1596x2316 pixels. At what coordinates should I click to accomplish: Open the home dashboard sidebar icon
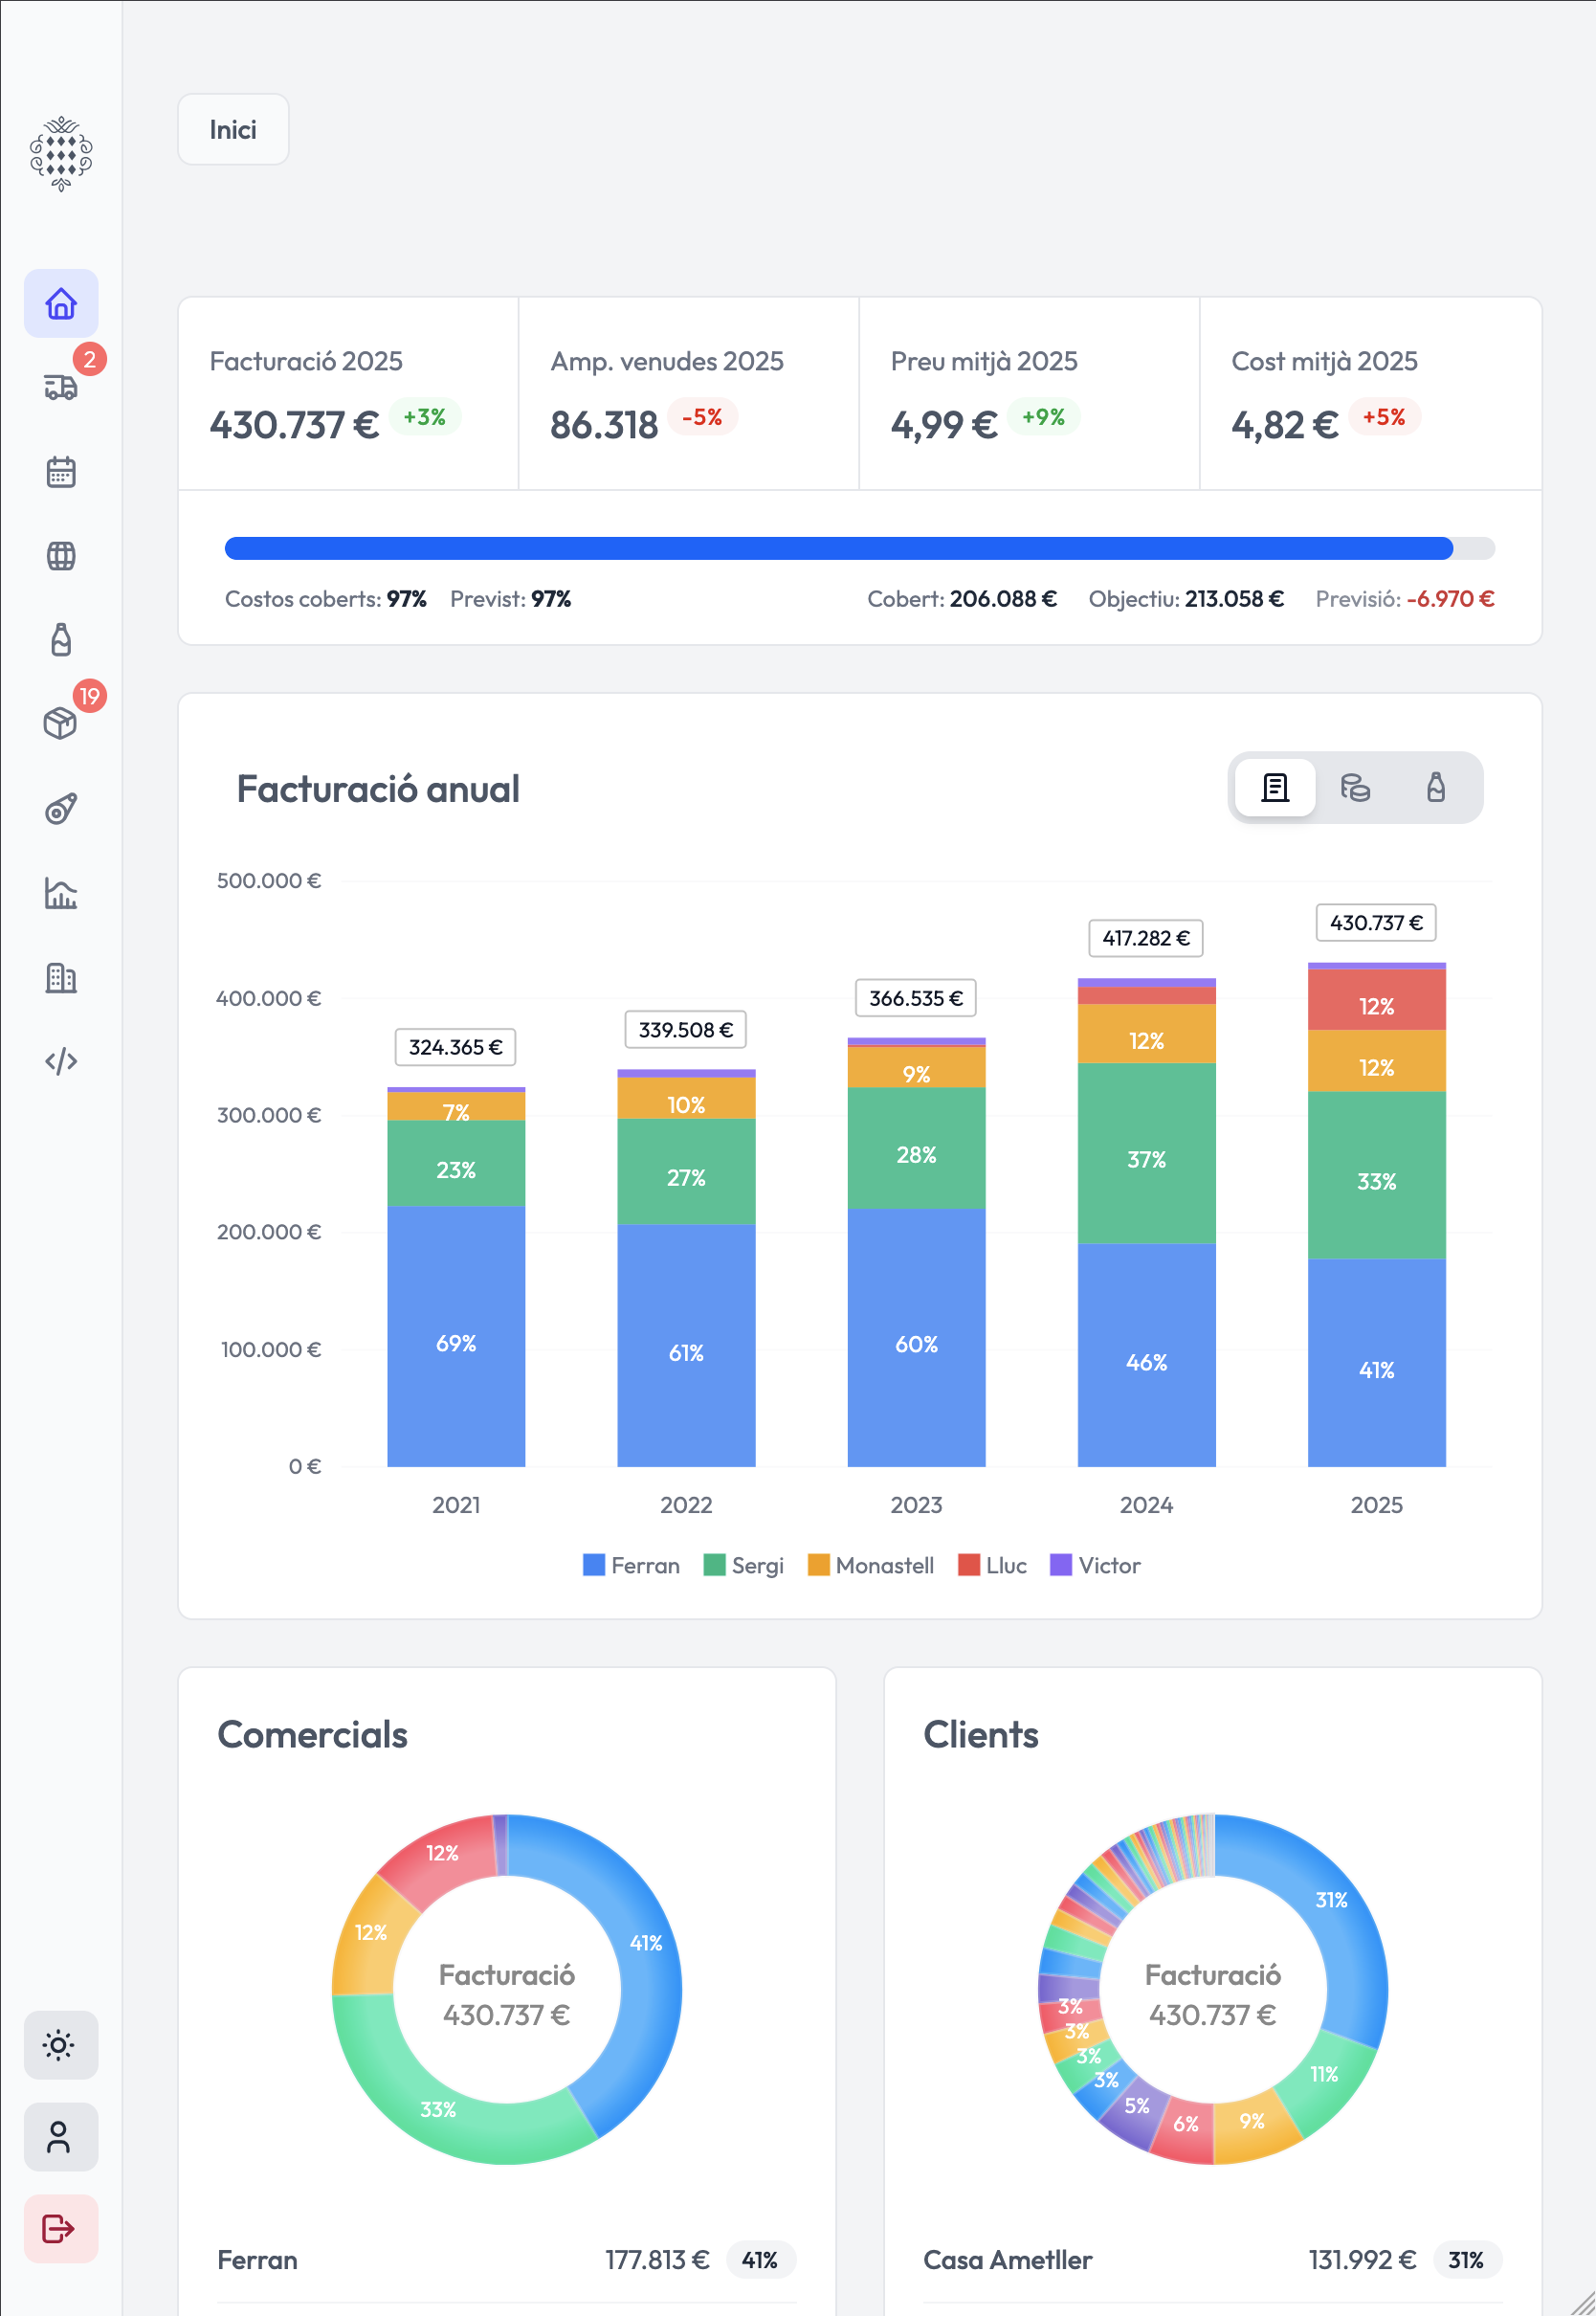pos(61,303)
